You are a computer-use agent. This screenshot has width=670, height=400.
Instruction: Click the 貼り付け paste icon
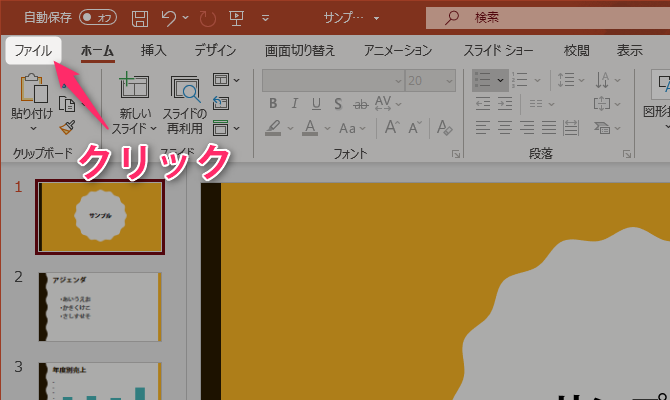pos(33,88)
